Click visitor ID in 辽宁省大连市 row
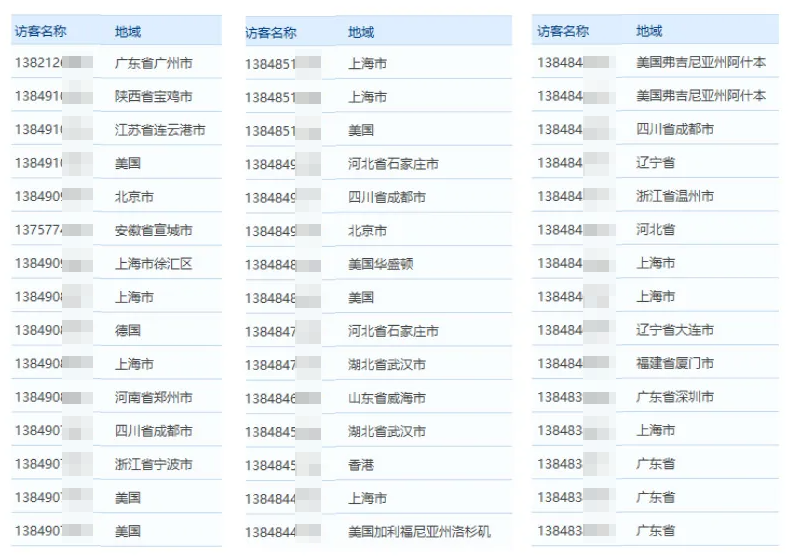Viewport: 791px width, 557px height. pyautogui.click(x=576, y=330)
